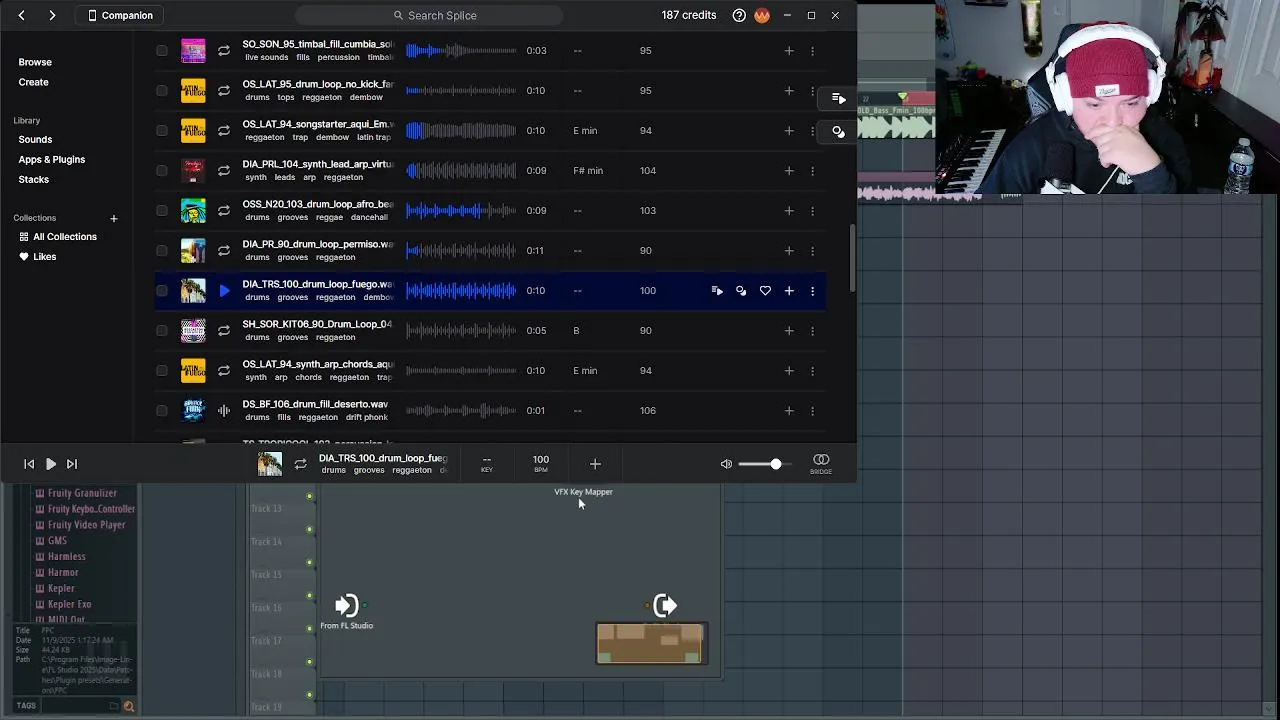Viewport: 1280px width, 720px height.
Task: Toggle loop icon in the bottom player bar
Action: point(300,464)
